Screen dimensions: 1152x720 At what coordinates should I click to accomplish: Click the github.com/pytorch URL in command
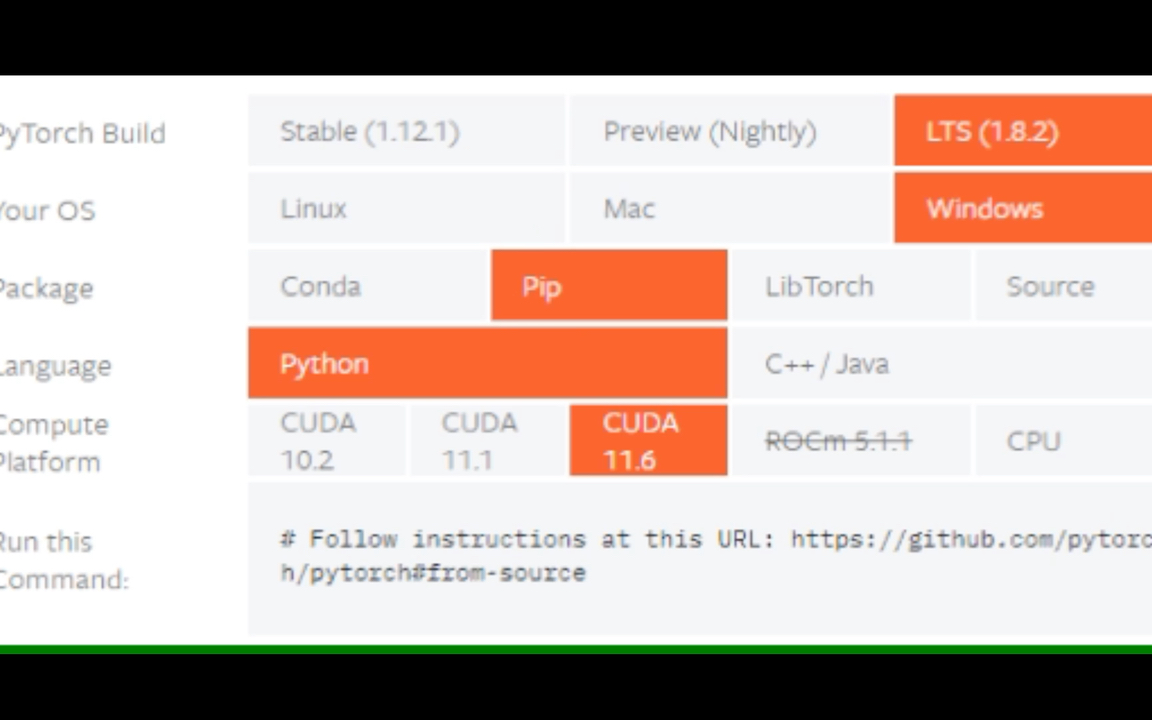tap(971, 539)
